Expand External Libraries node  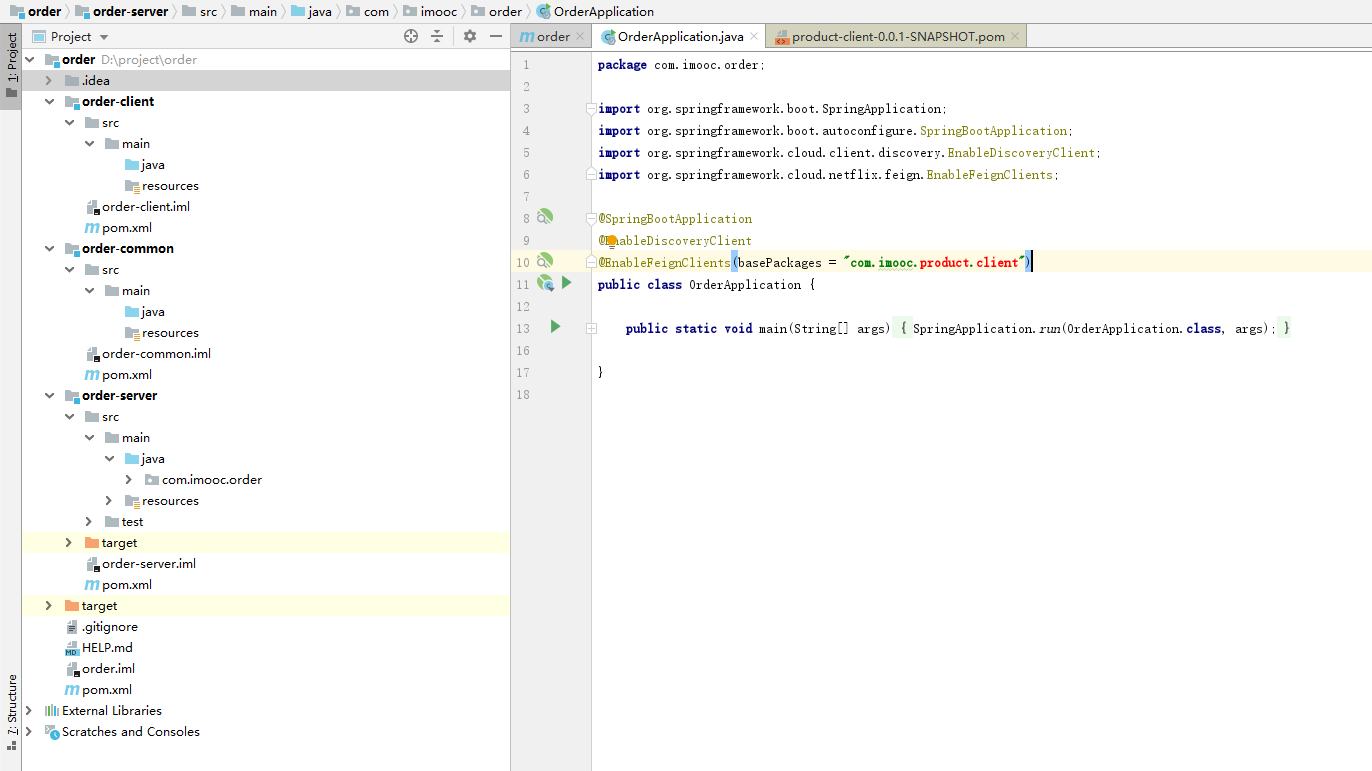28,710
